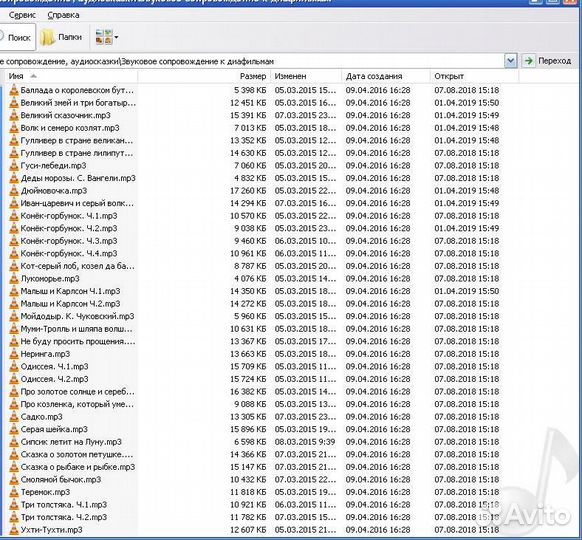Open the Папки folders toolbar button
The image size is (582, 540).
coord(61,37)
